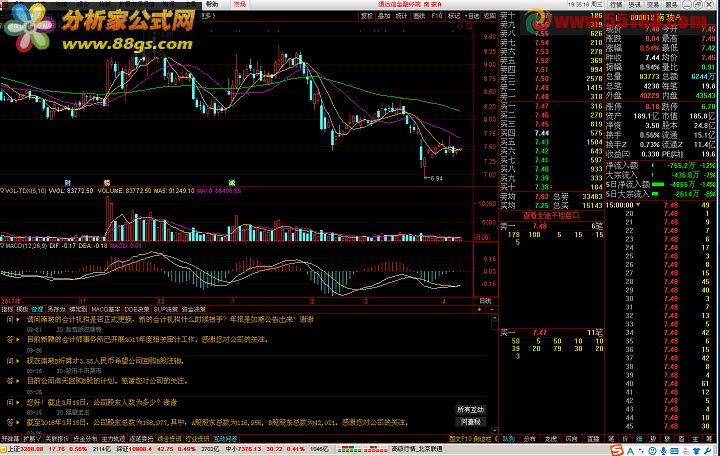Select the SUP决策 indicator tab

click(165, 310)
